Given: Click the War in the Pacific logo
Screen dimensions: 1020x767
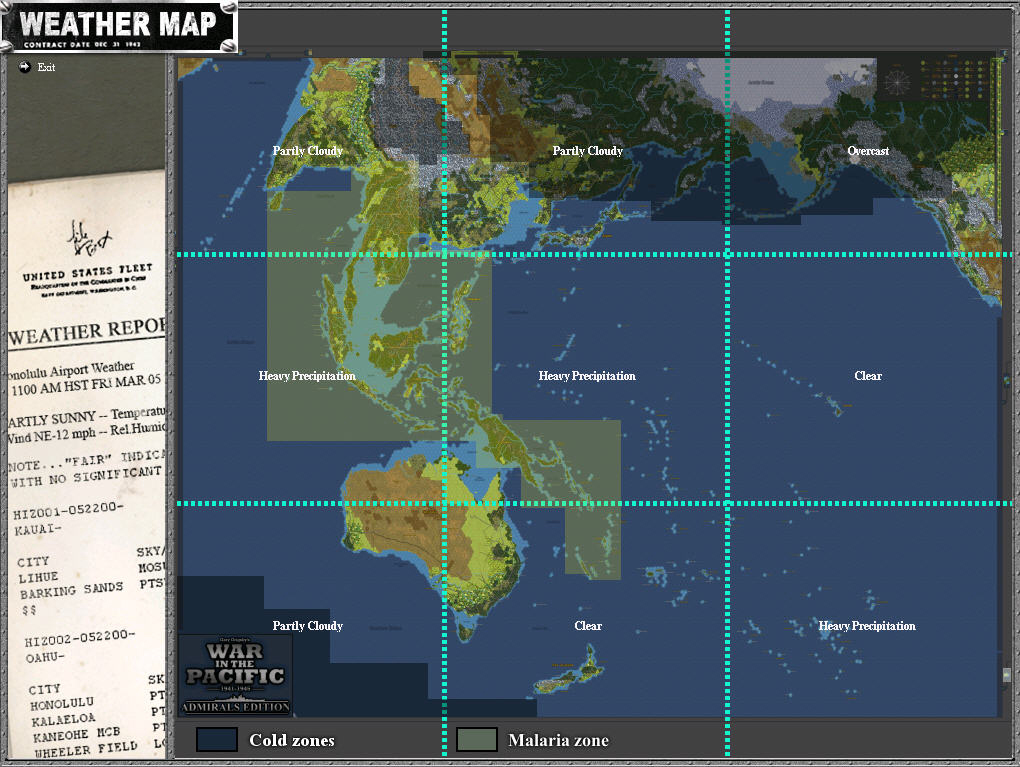Looking at the screenshot, I should [235, 676].
